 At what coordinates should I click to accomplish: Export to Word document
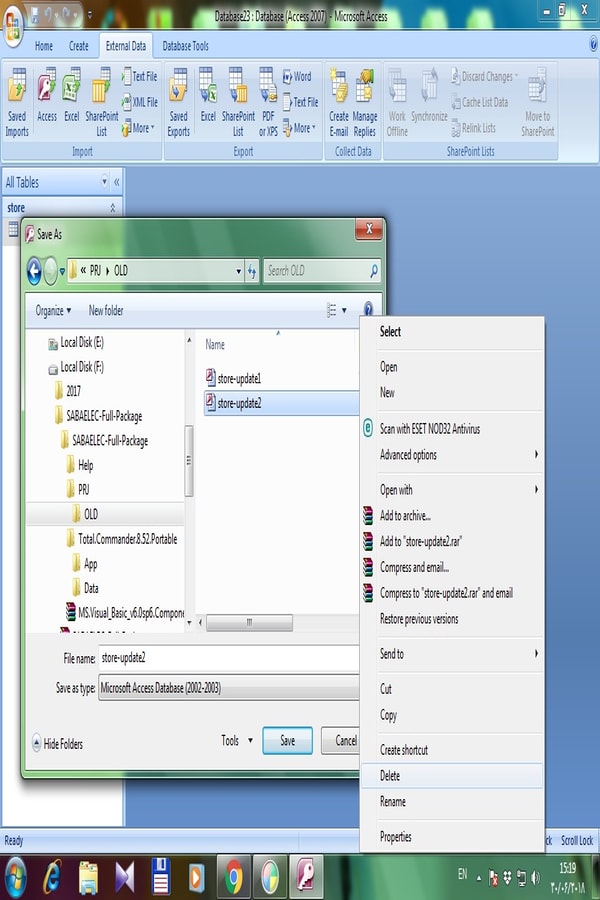coord(297,76)
